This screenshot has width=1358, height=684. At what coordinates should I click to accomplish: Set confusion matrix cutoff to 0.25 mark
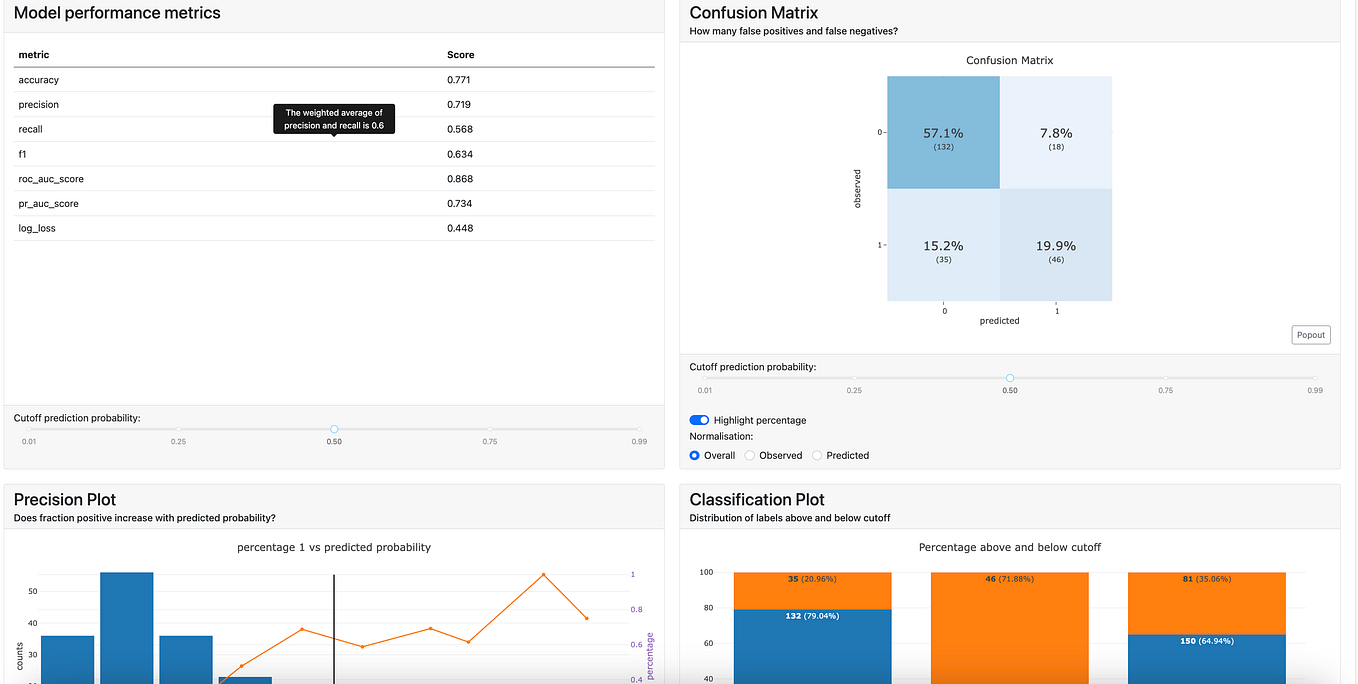click(855, 378)
